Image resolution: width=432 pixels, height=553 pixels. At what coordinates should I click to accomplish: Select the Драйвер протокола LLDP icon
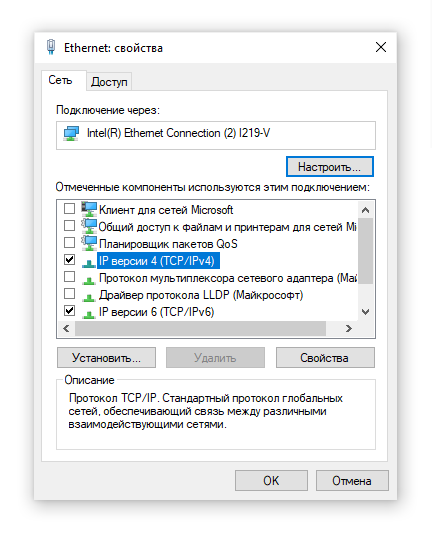(x=89, y=297)
